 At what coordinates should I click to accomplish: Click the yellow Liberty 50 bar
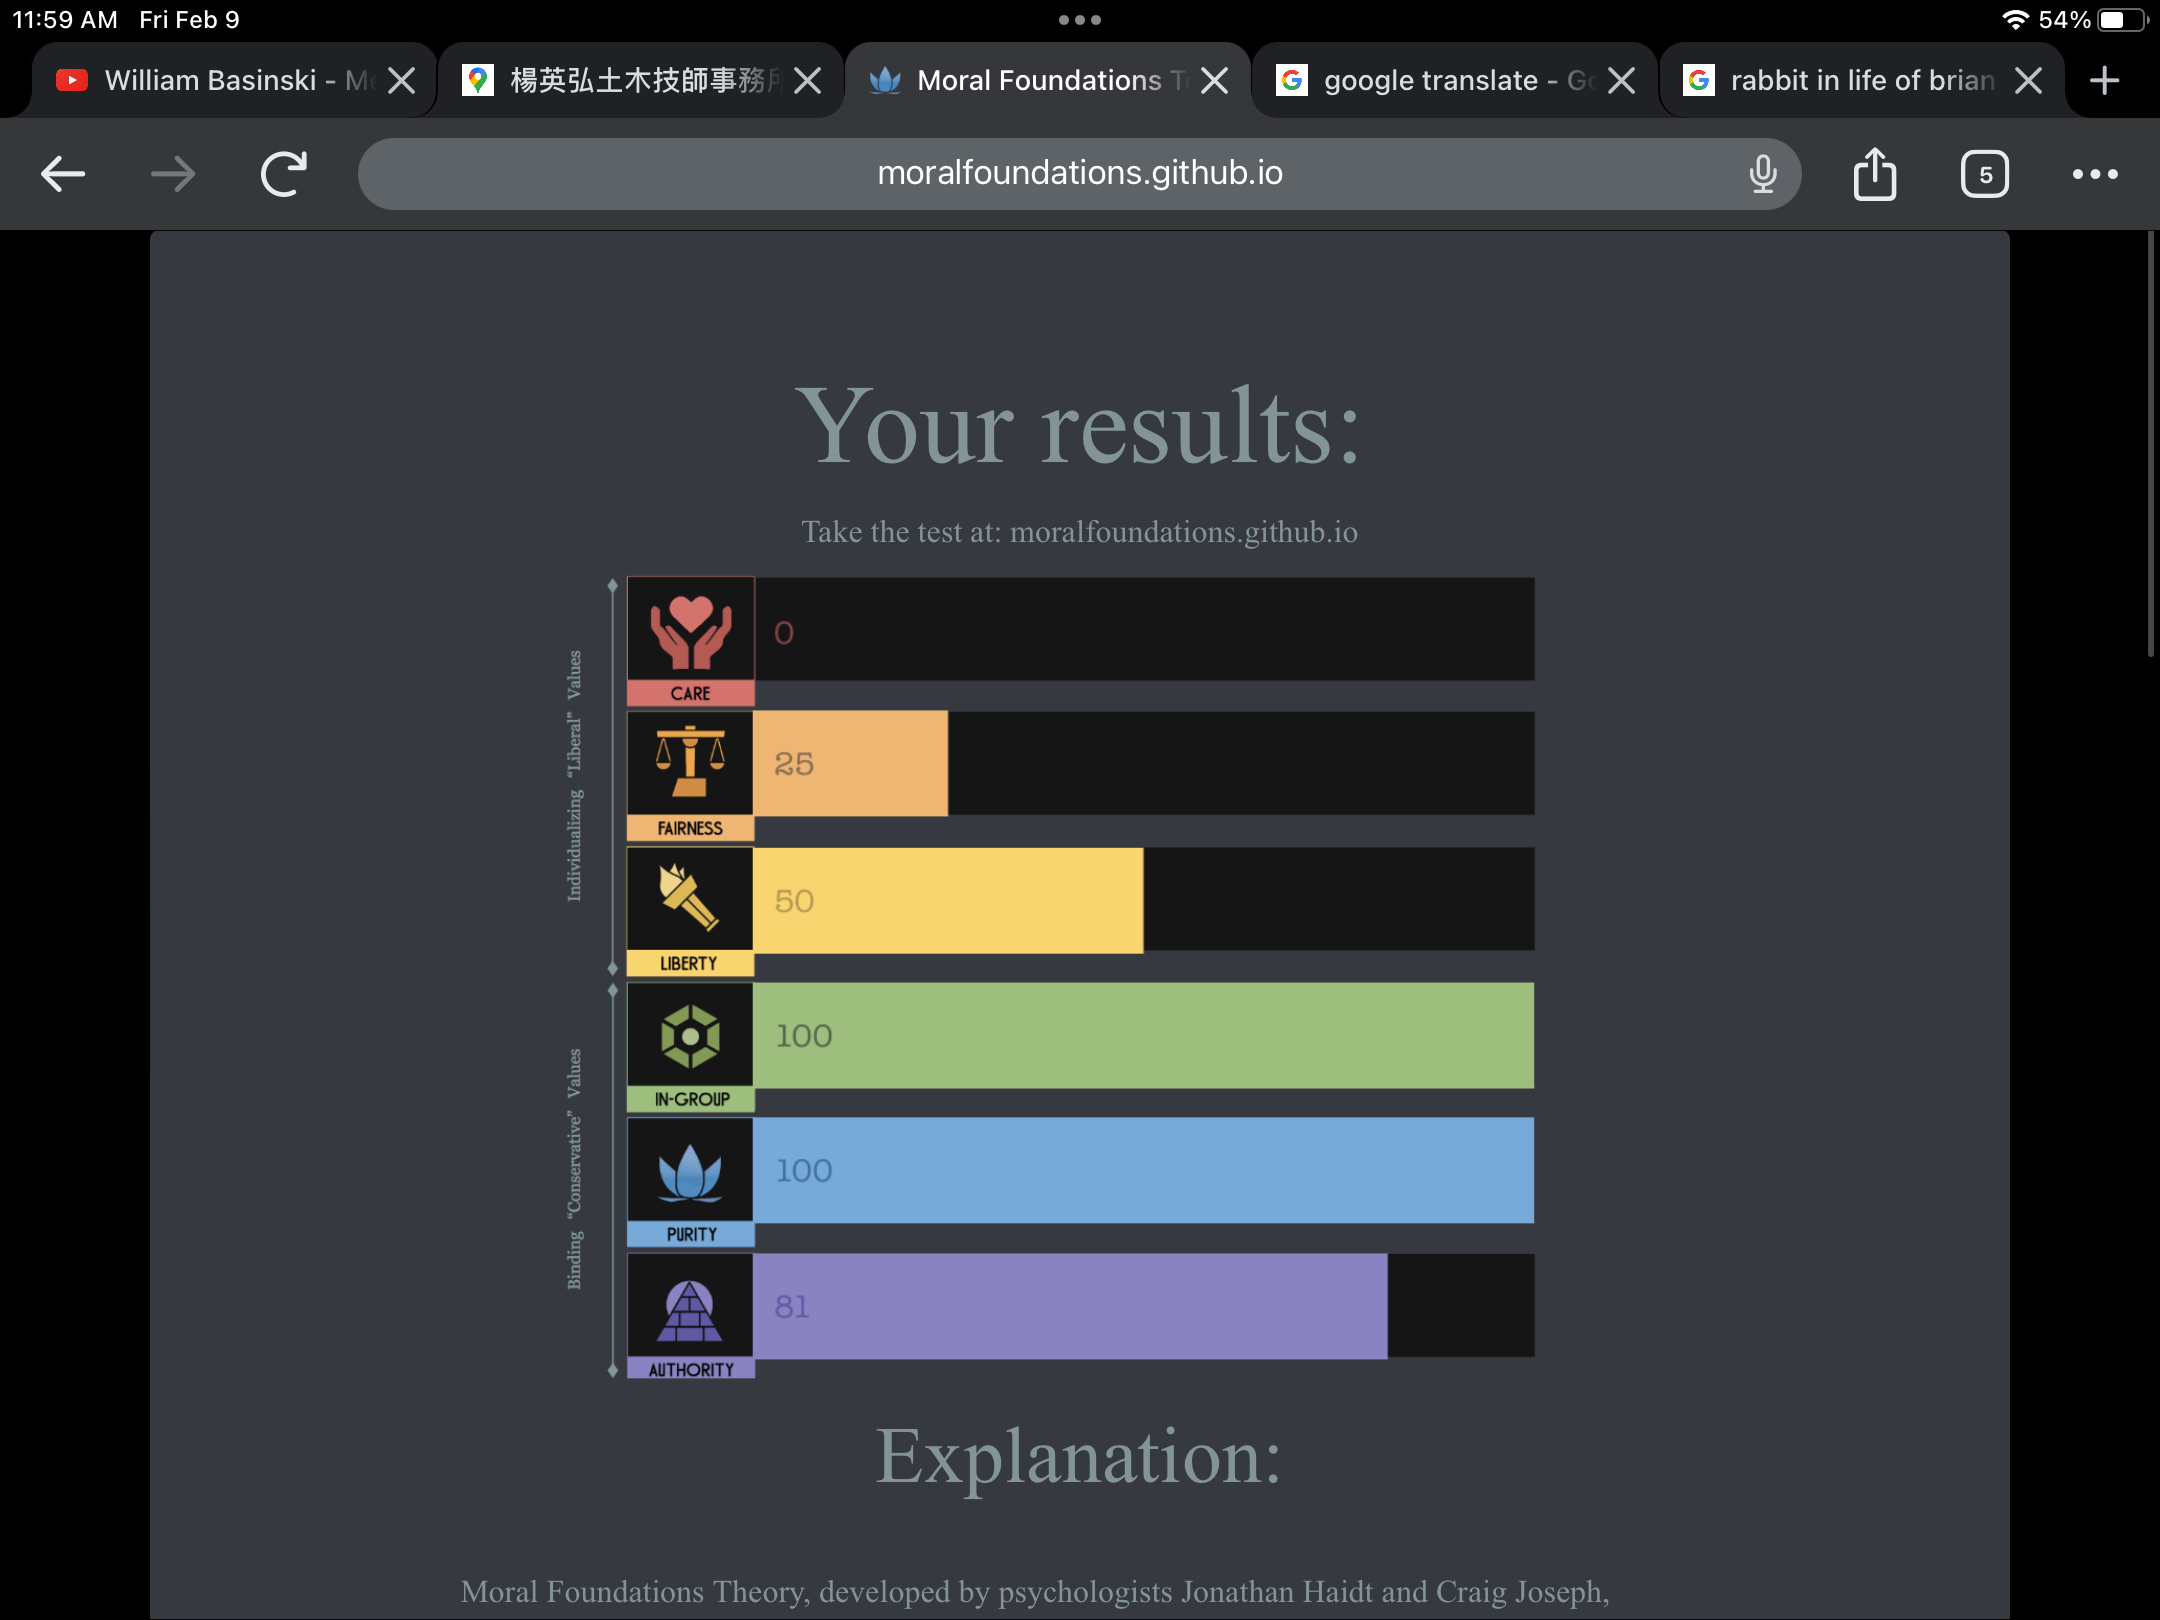[947, 900]
